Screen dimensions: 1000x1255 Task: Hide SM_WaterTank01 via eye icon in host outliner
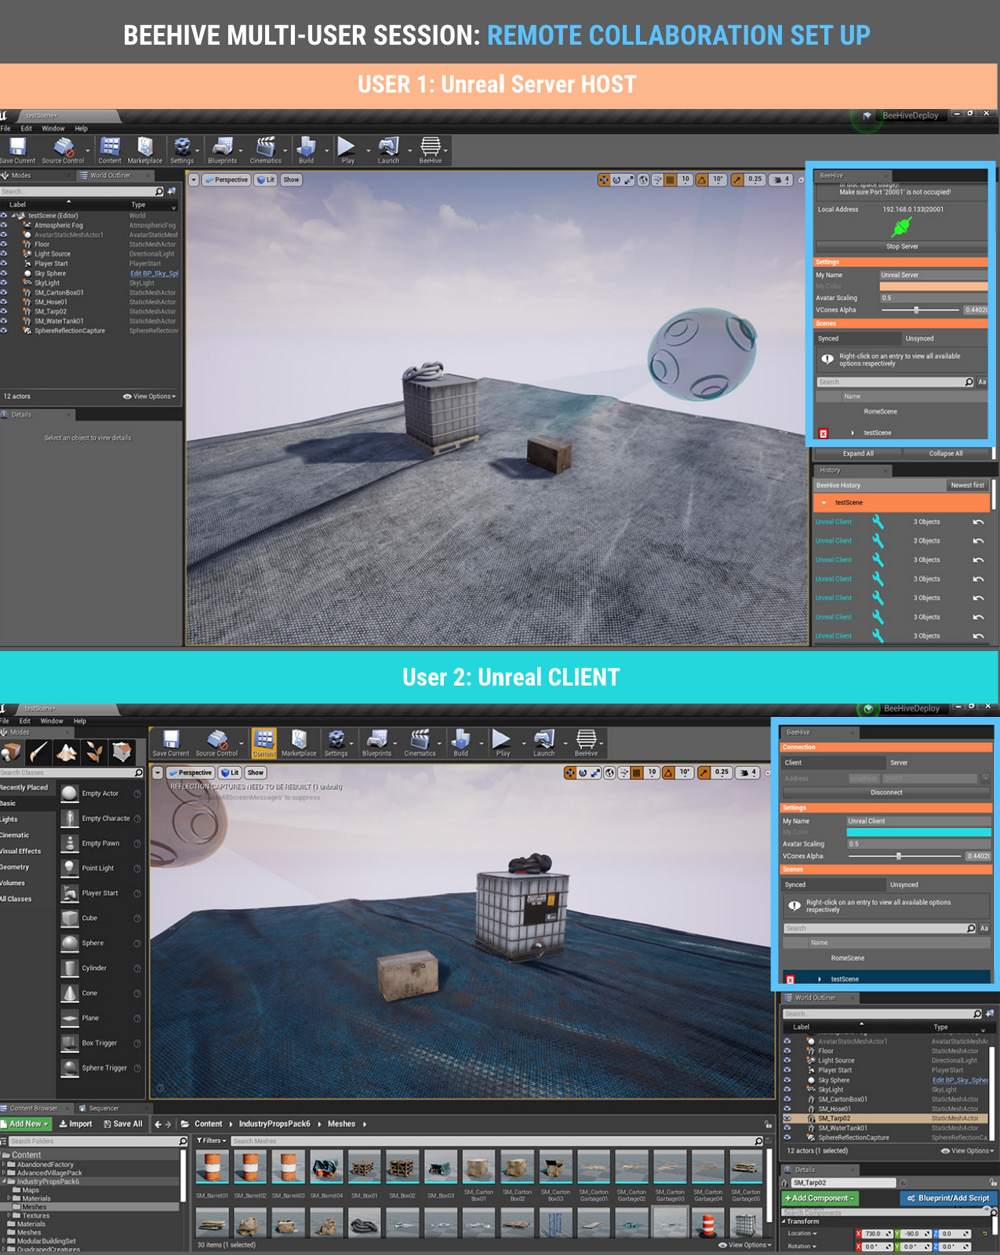click(4, 321)
